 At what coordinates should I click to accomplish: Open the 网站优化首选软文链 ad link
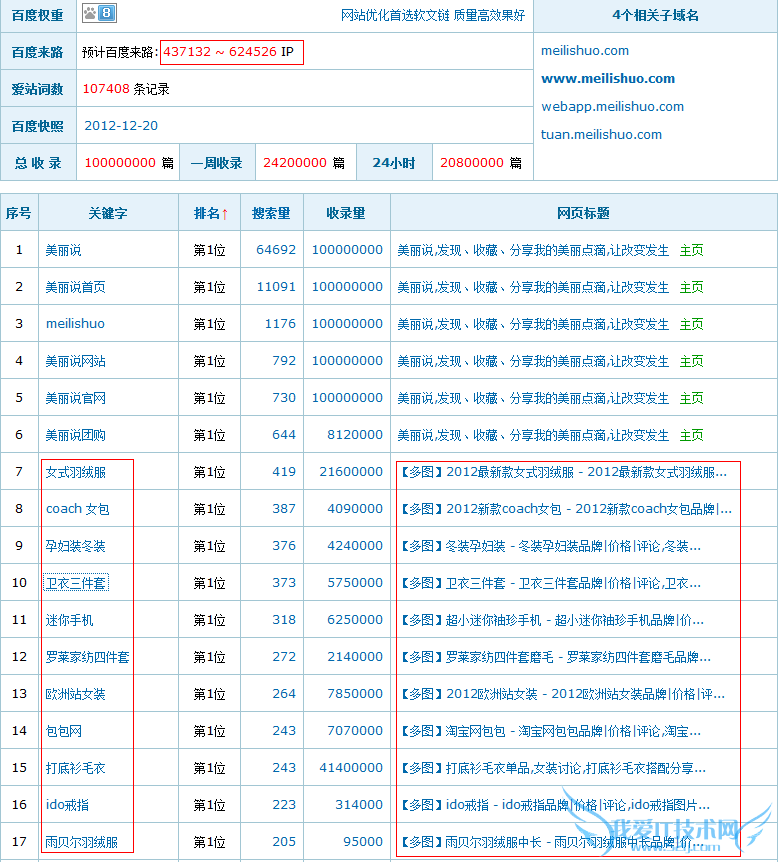[433, 15]
